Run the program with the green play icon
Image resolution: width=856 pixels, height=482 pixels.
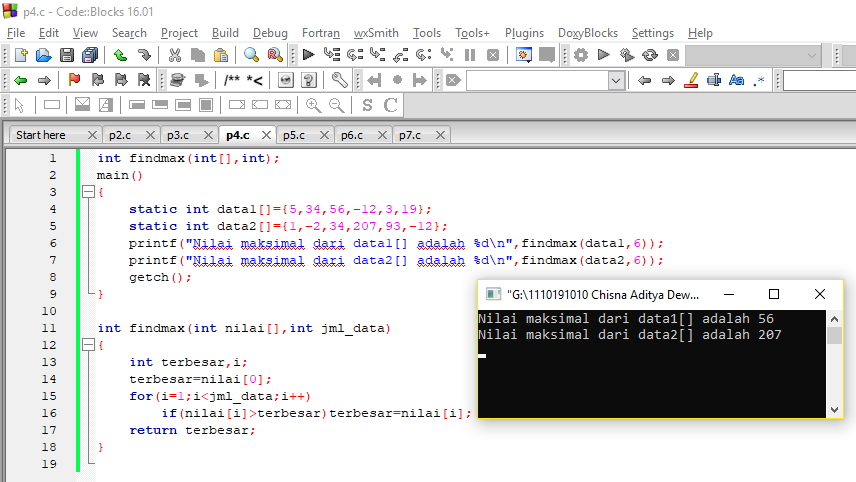603,55
